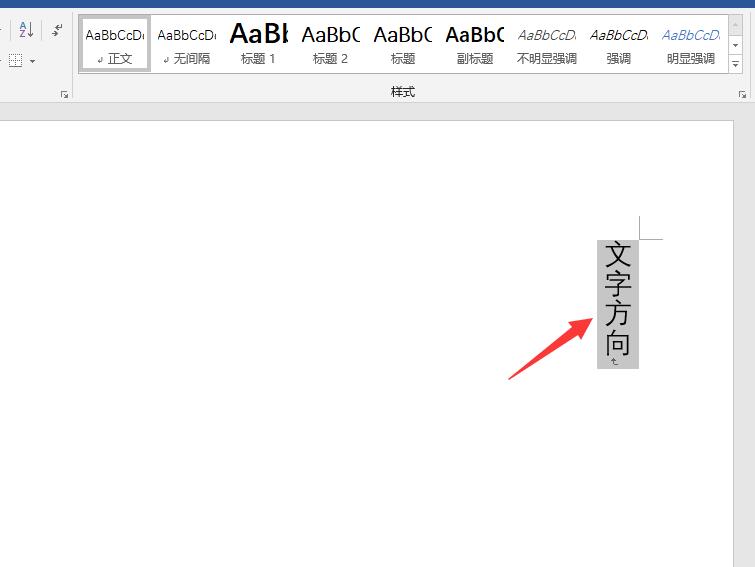Apply the 不明显强调 style

[x=547, y=45]
